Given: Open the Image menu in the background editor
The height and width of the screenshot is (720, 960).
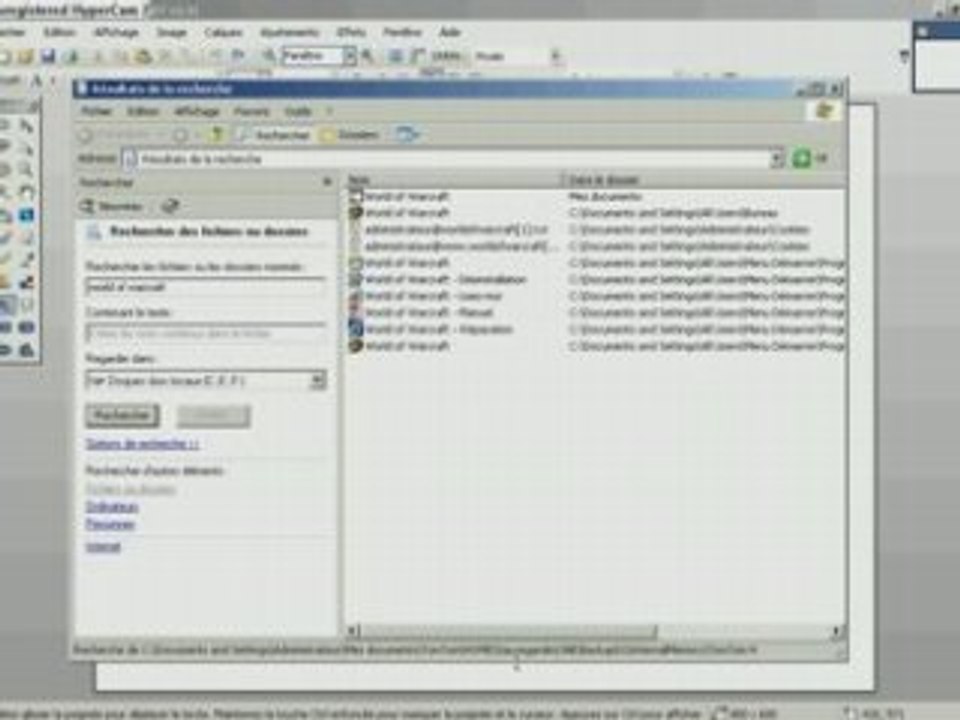Looking at the screenshot, I should [x=171, y=32].
